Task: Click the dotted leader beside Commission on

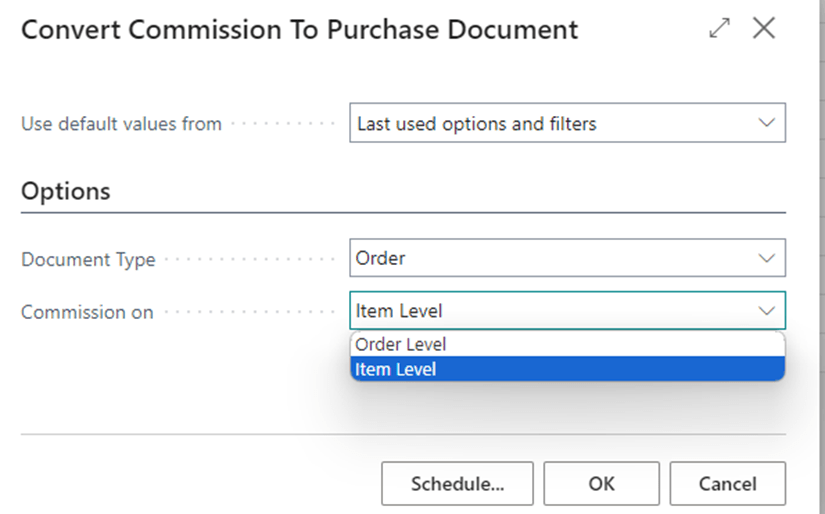Action: coord(250,312)
